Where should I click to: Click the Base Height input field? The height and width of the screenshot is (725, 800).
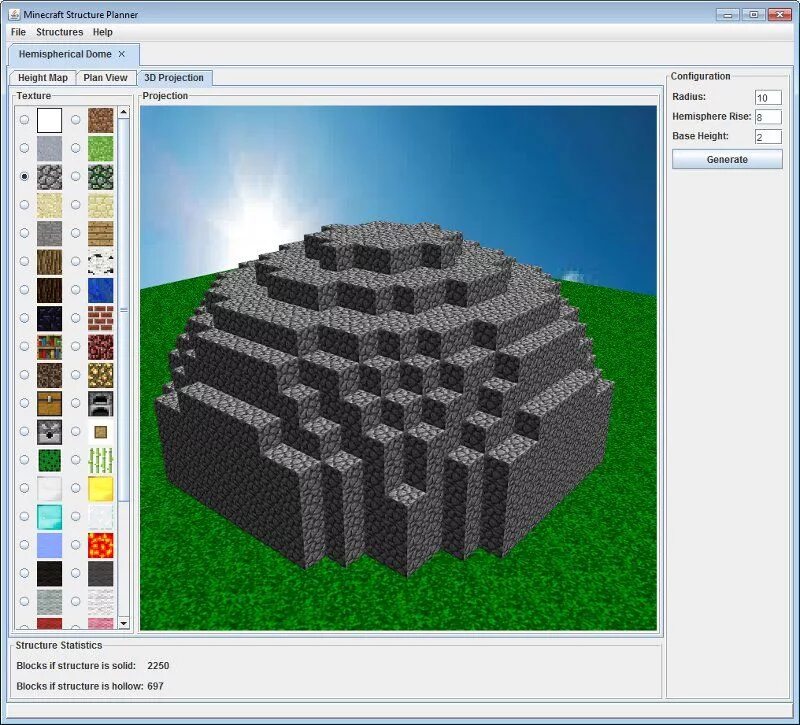pyautogui.click(x=768, y=137)
